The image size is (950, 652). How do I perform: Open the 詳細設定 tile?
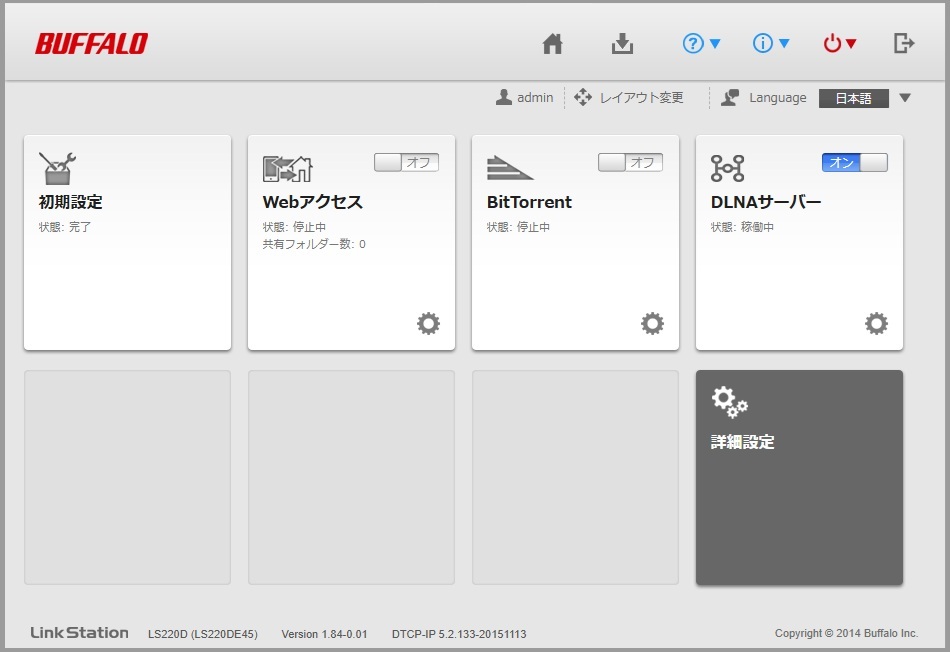coord(799,477)
